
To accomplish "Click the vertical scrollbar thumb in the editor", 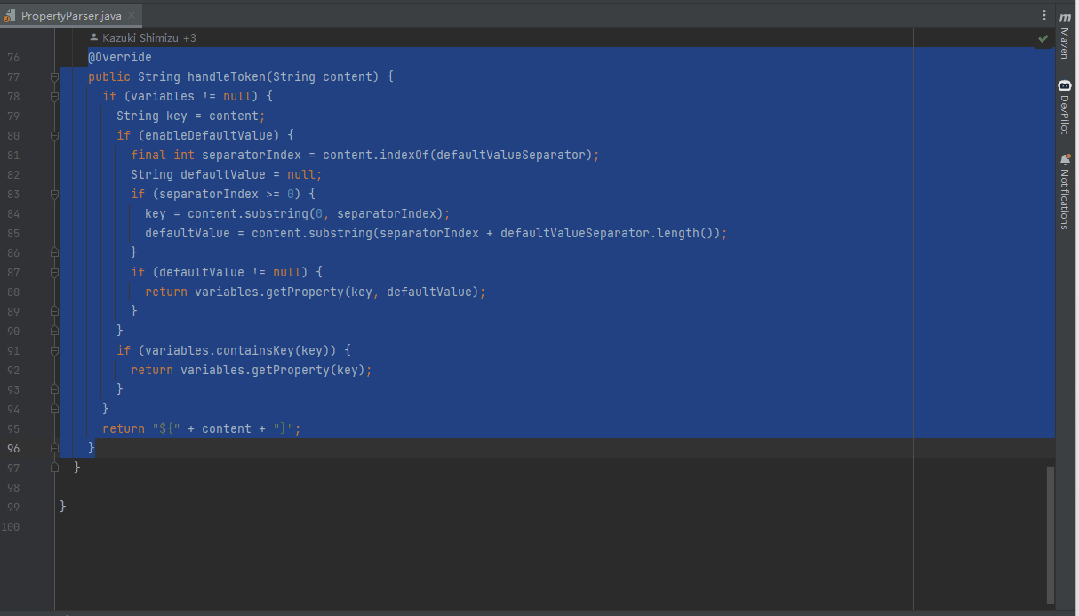I will click(x=1049, y=533).
